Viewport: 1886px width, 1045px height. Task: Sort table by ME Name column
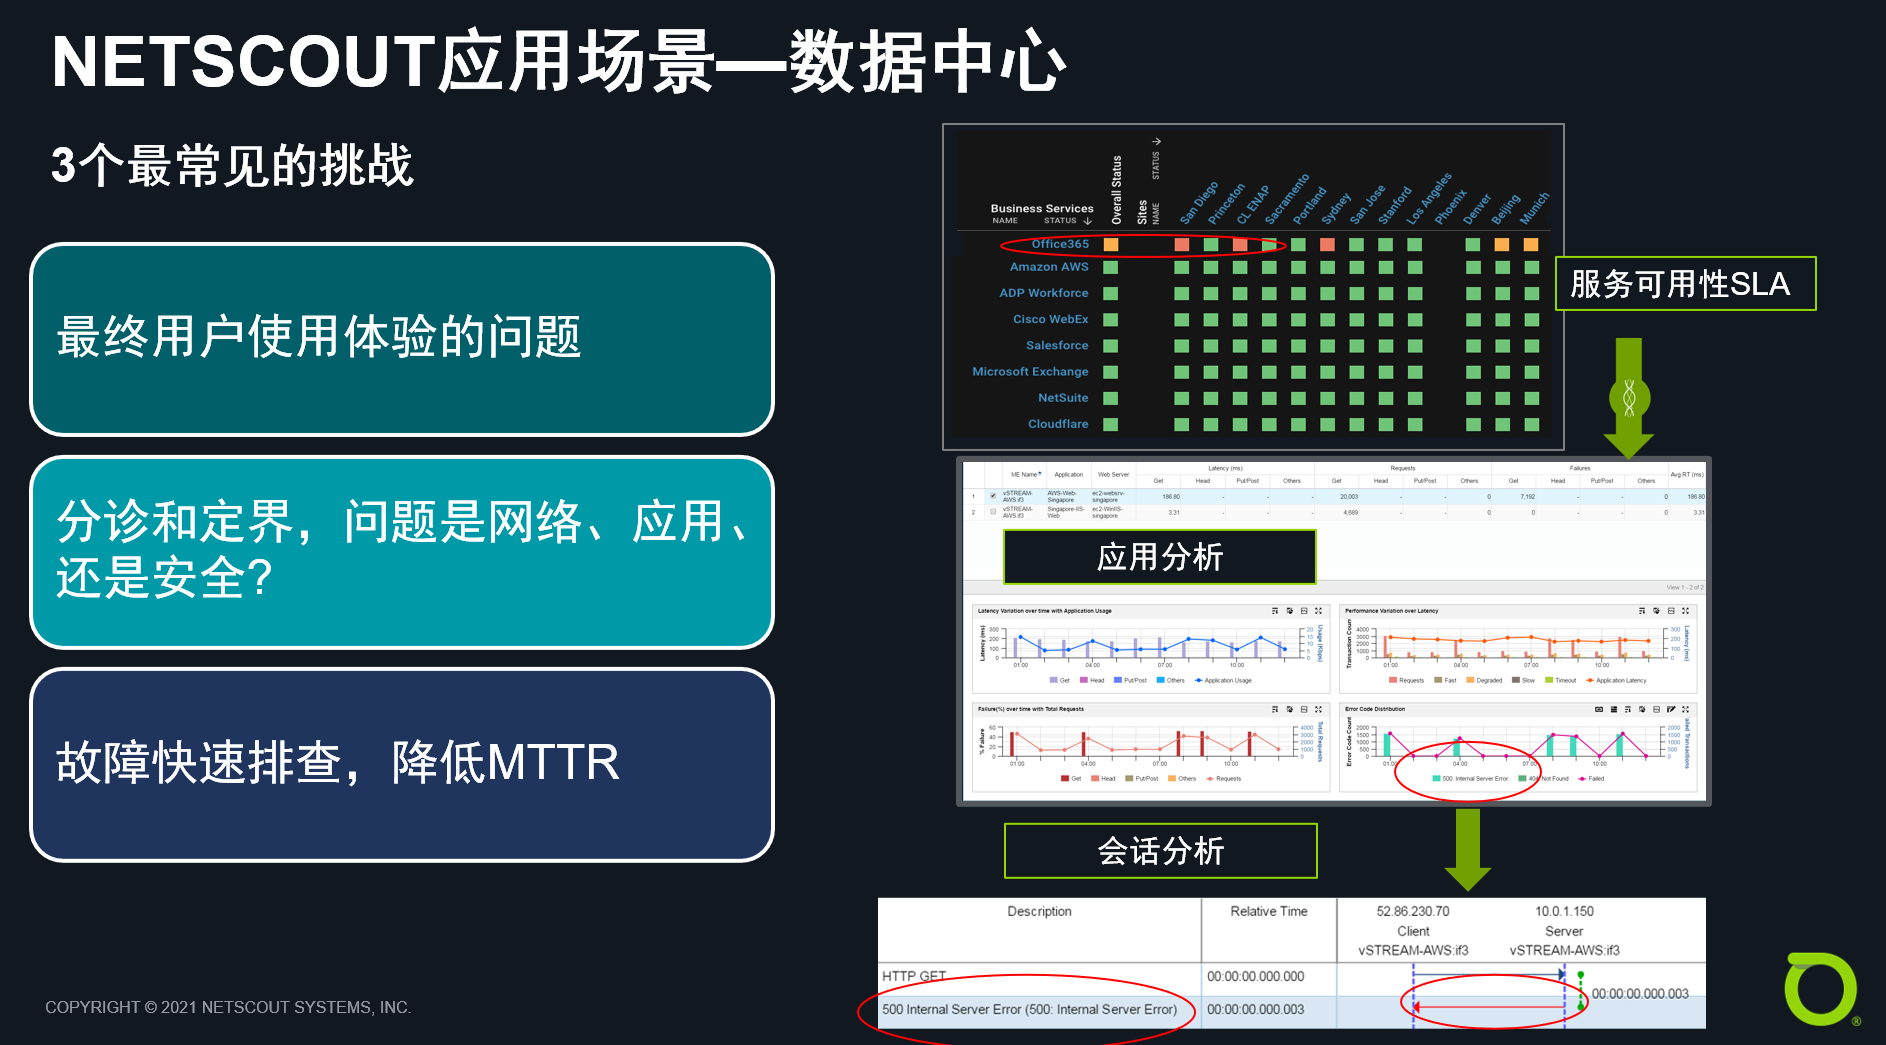pyautogui.click(x=1025, y=474)
